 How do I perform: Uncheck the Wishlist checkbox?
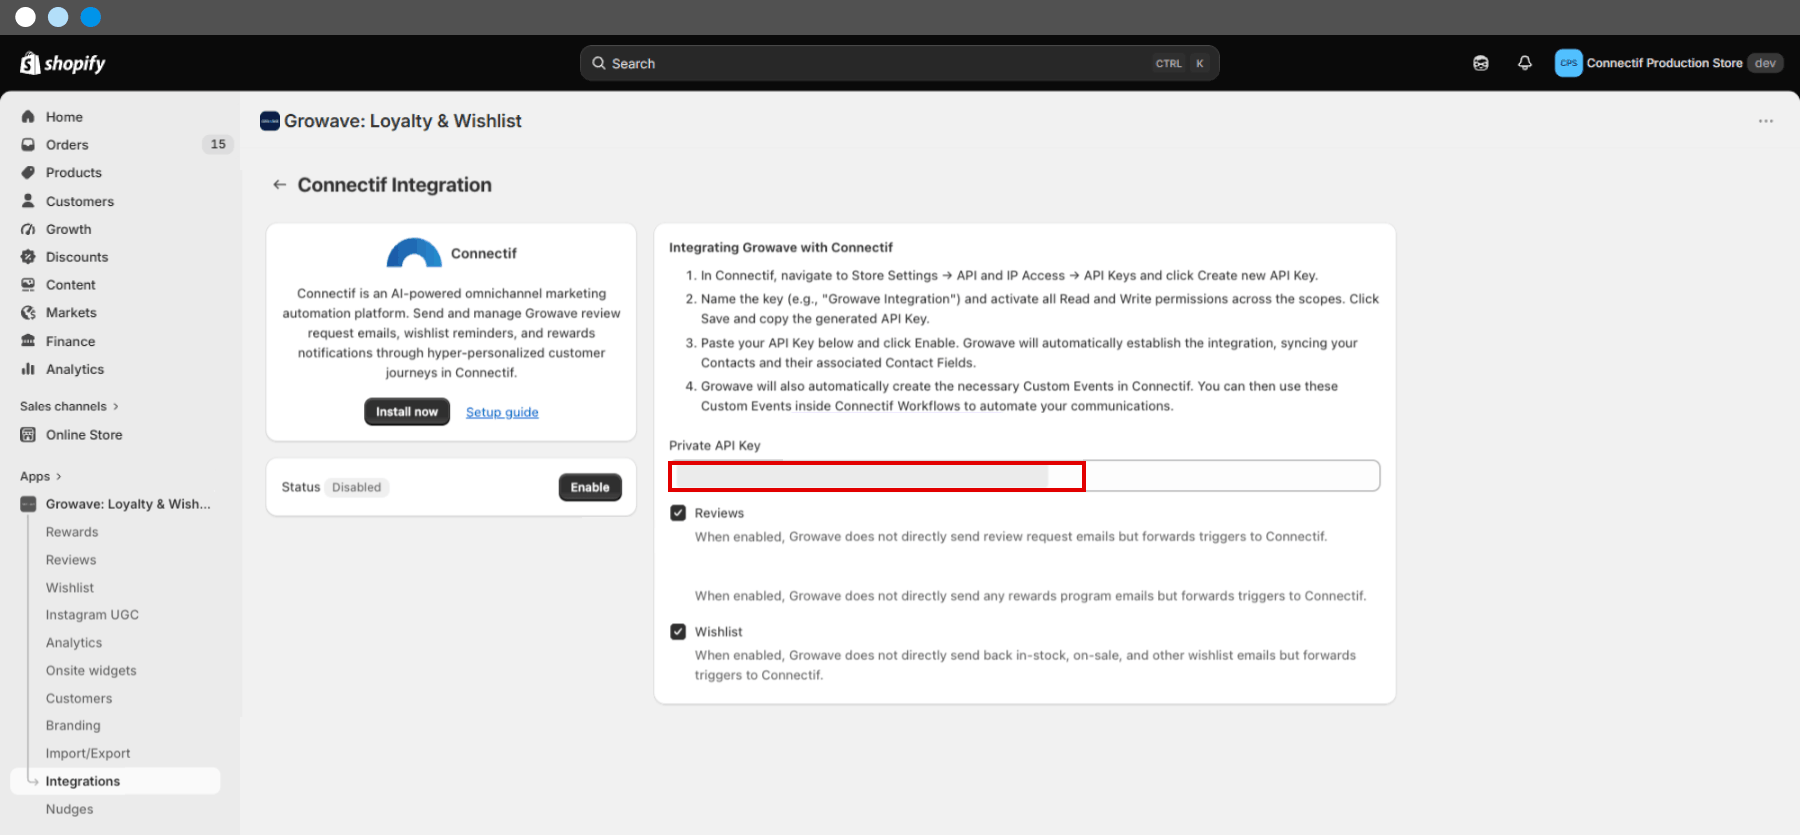tap(678, 632)
